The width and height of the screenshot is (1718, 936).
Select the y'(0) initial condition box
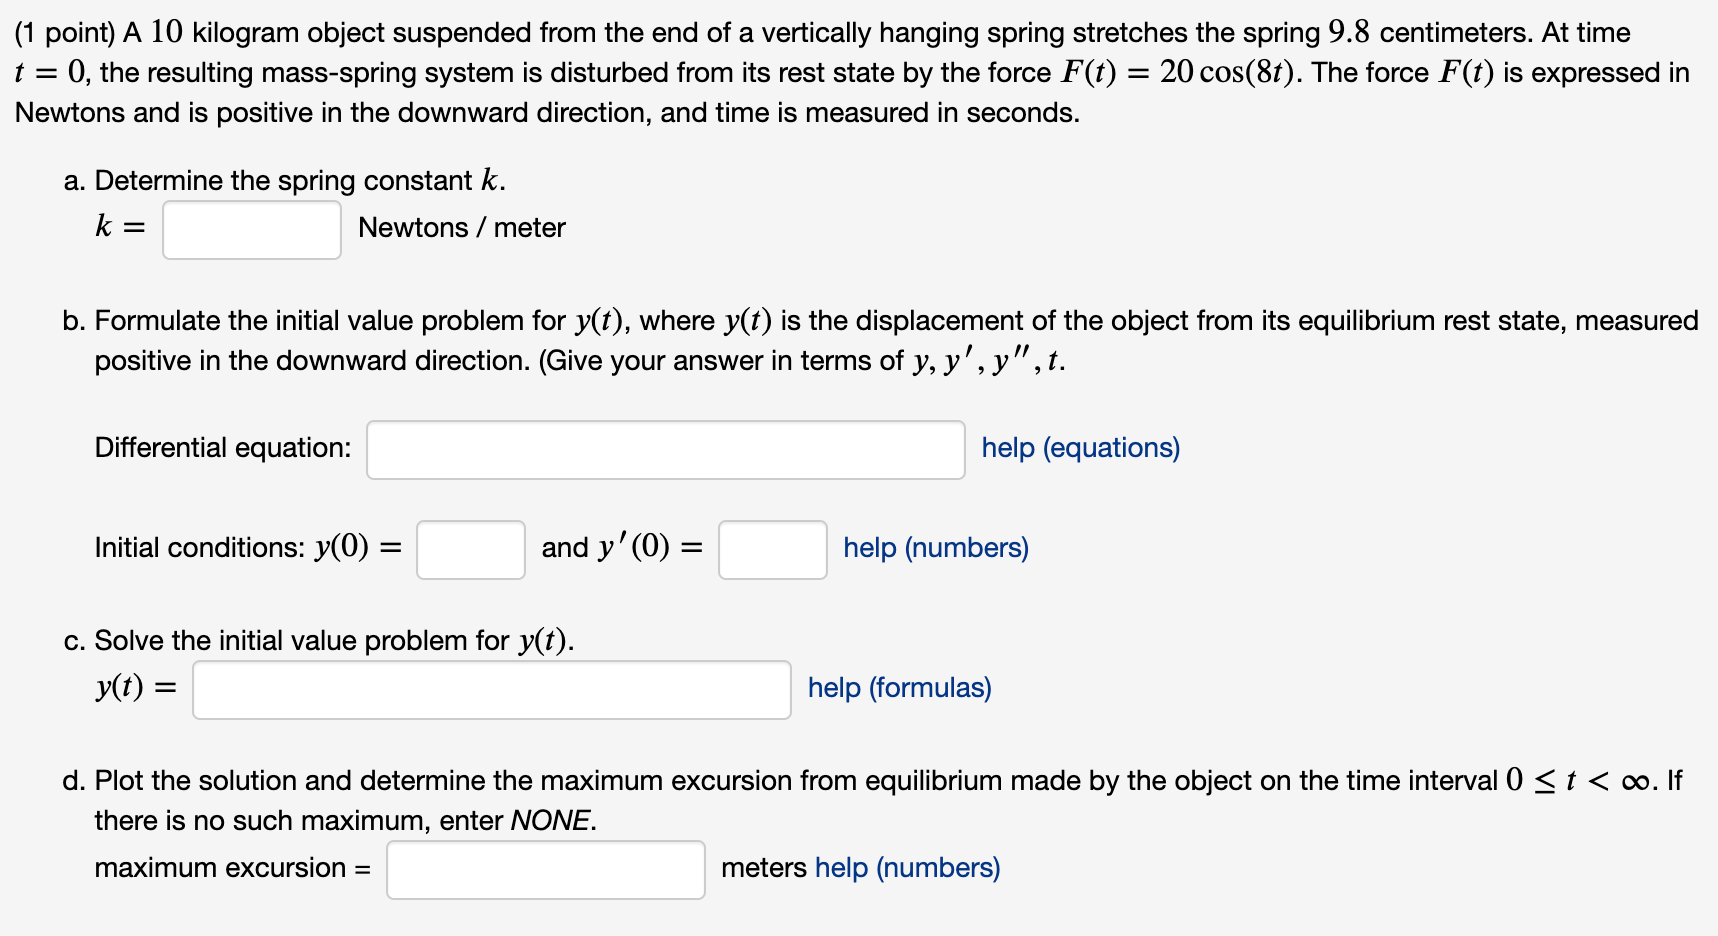point(771,549)
